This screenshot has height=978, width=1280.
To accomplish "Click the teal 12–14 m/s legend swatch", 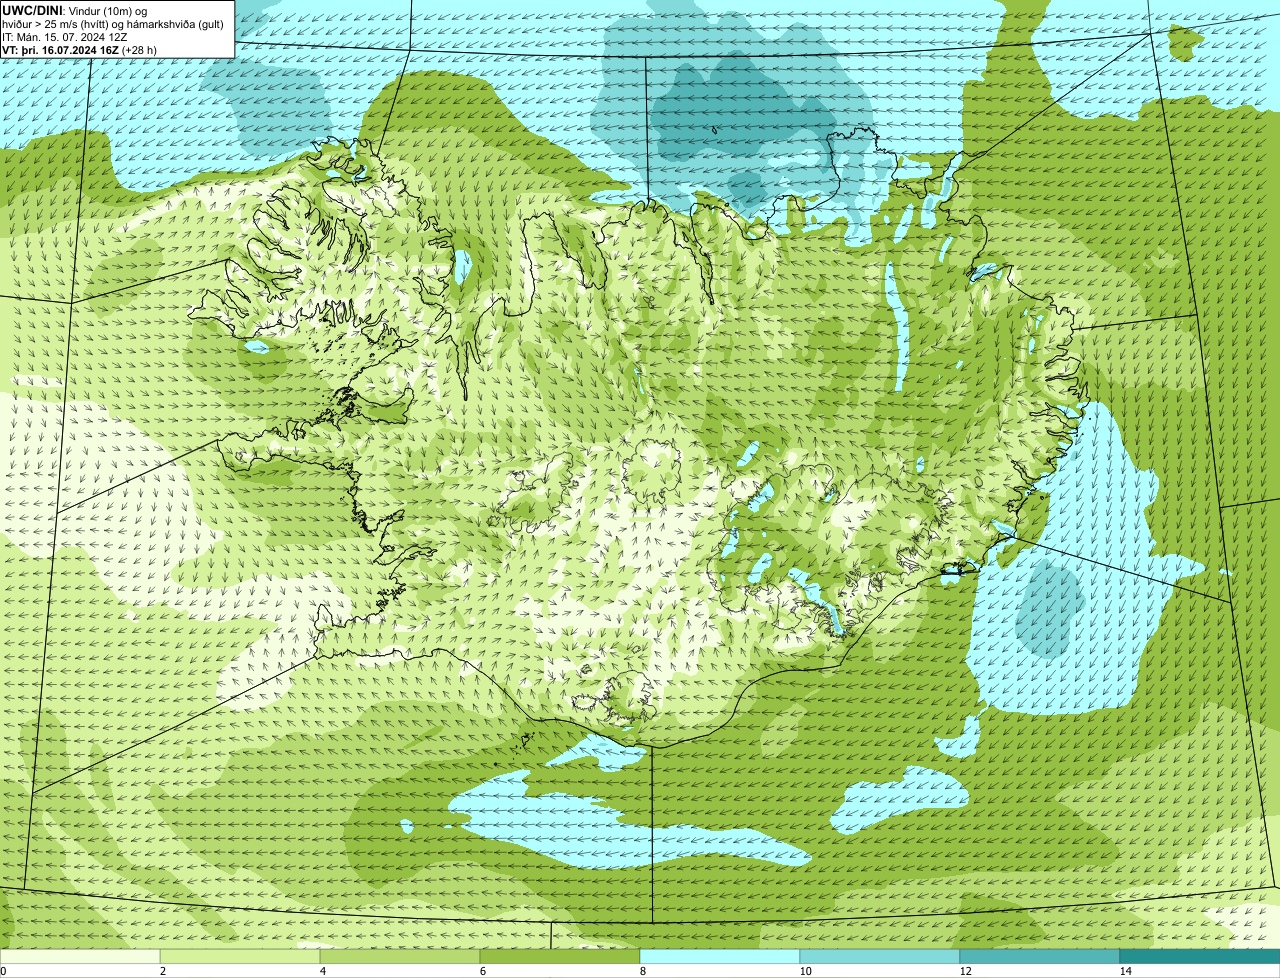I will coord(1040,957).
